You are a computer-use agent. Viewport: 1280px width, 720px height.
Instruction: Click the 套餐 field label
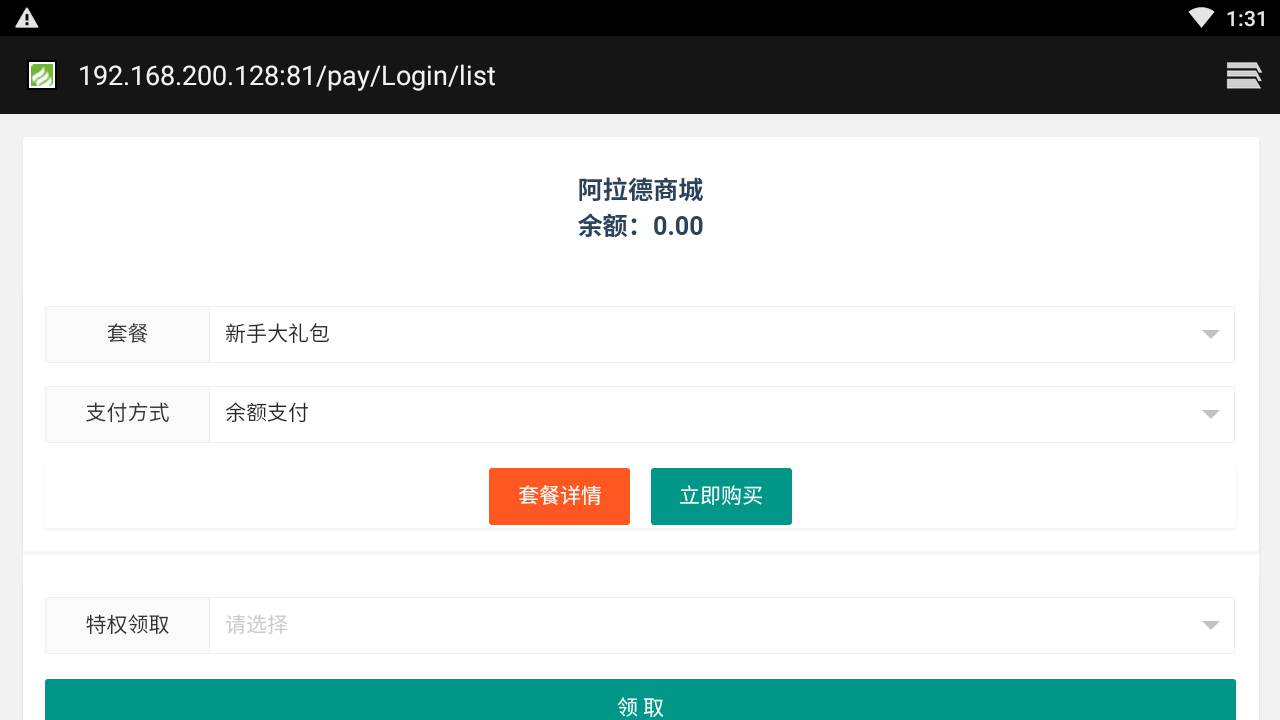(x=127, y=334)
